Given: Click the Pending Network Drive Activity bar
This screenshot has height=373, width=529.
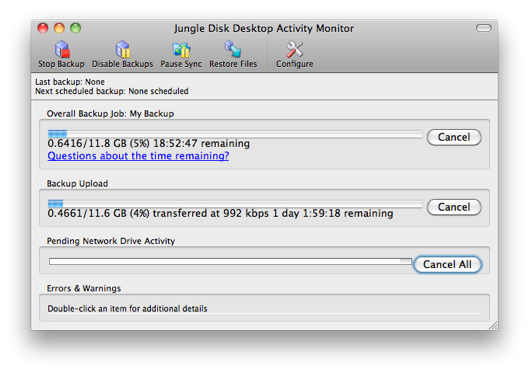Looking at the screenshot, I should (x=230, y=261).
